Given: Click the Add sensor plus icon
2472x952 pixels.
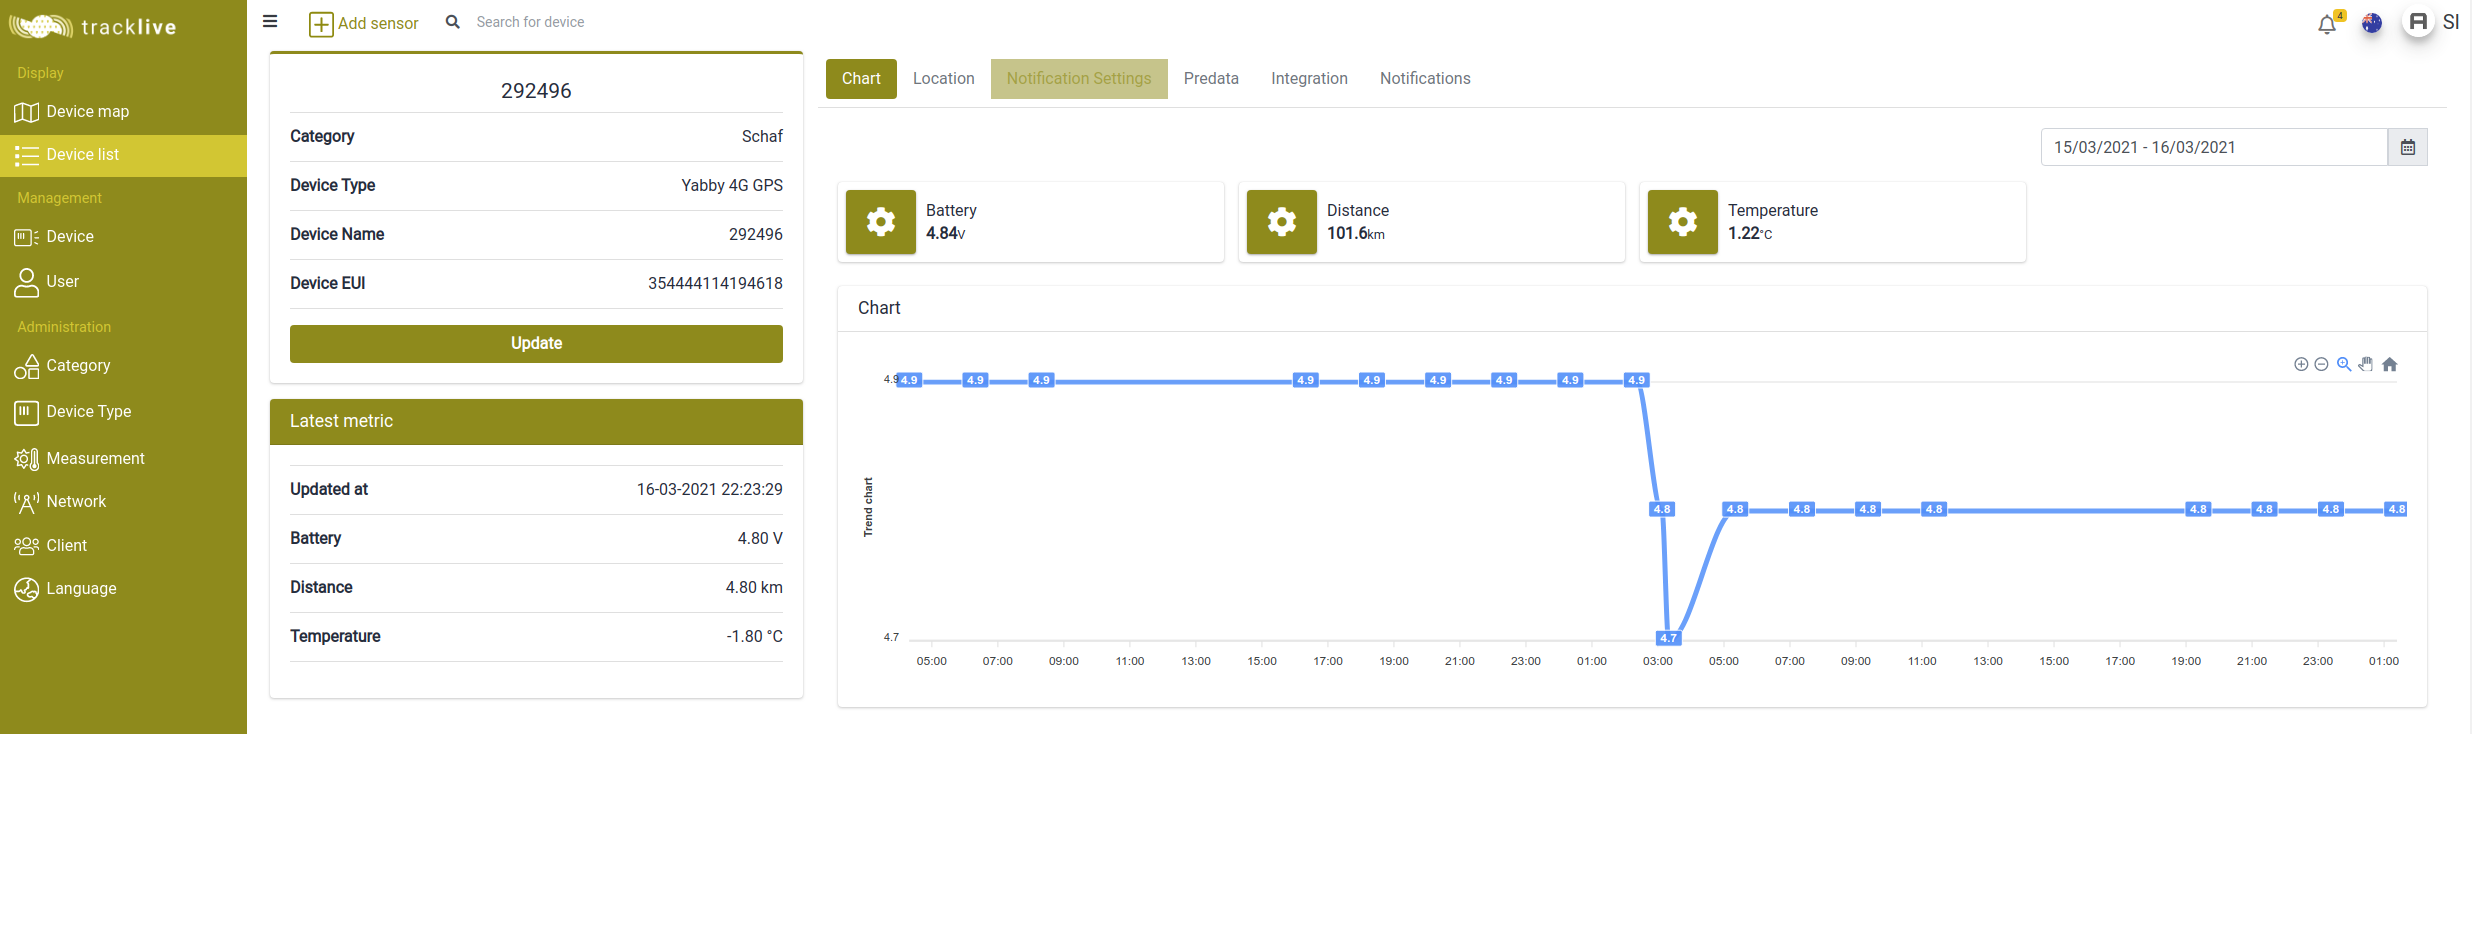Looking at the screenshot, I should [320, 24].
